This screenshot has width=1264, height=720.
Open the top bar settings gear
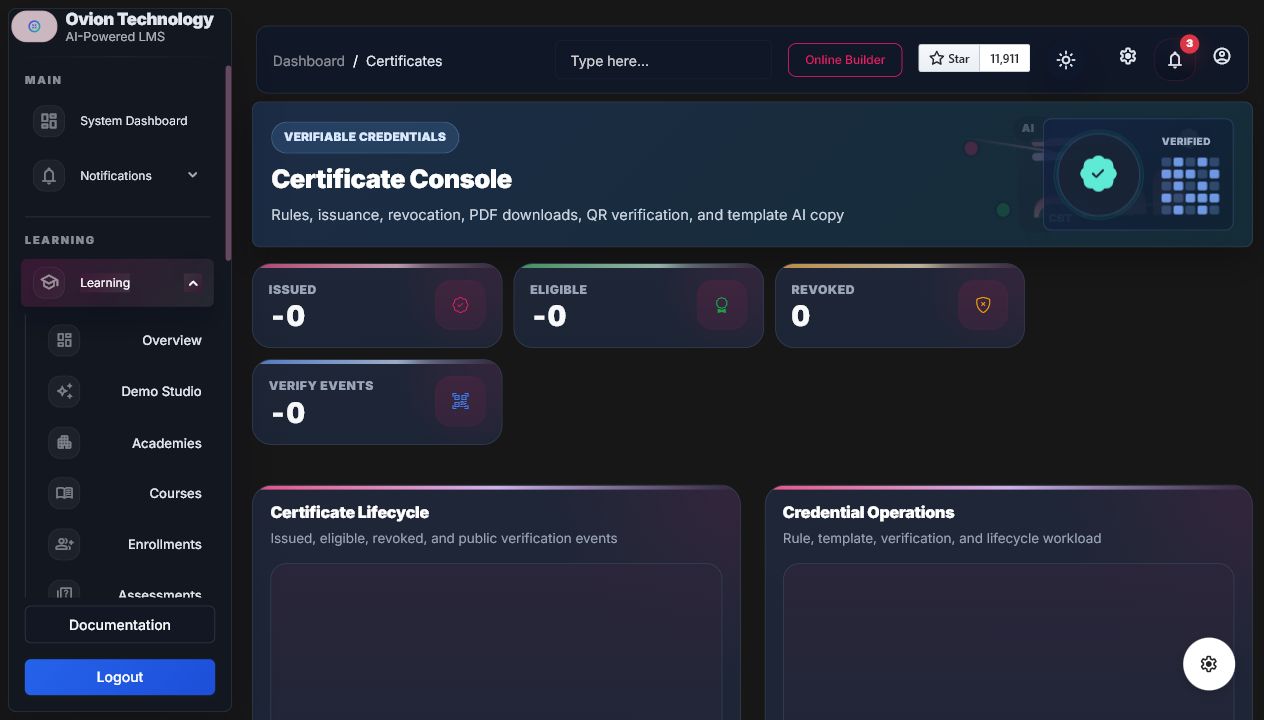(1128, 56)
